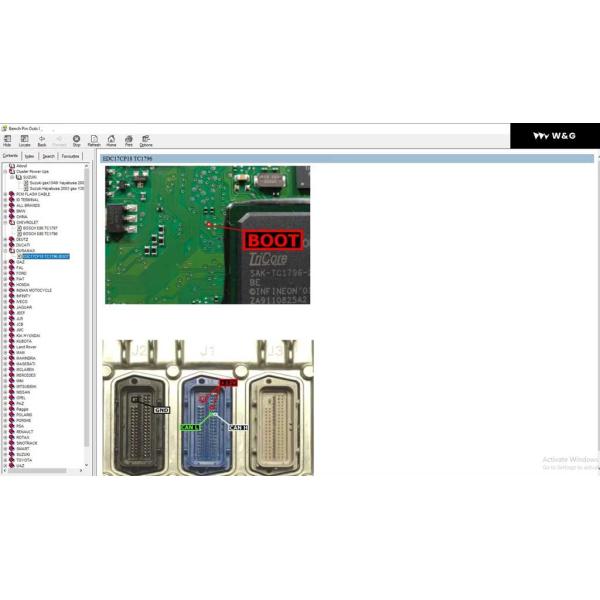The image size is (600, 600).
Task: Select the JAGUAR tree item
Action: click(24, 307)
